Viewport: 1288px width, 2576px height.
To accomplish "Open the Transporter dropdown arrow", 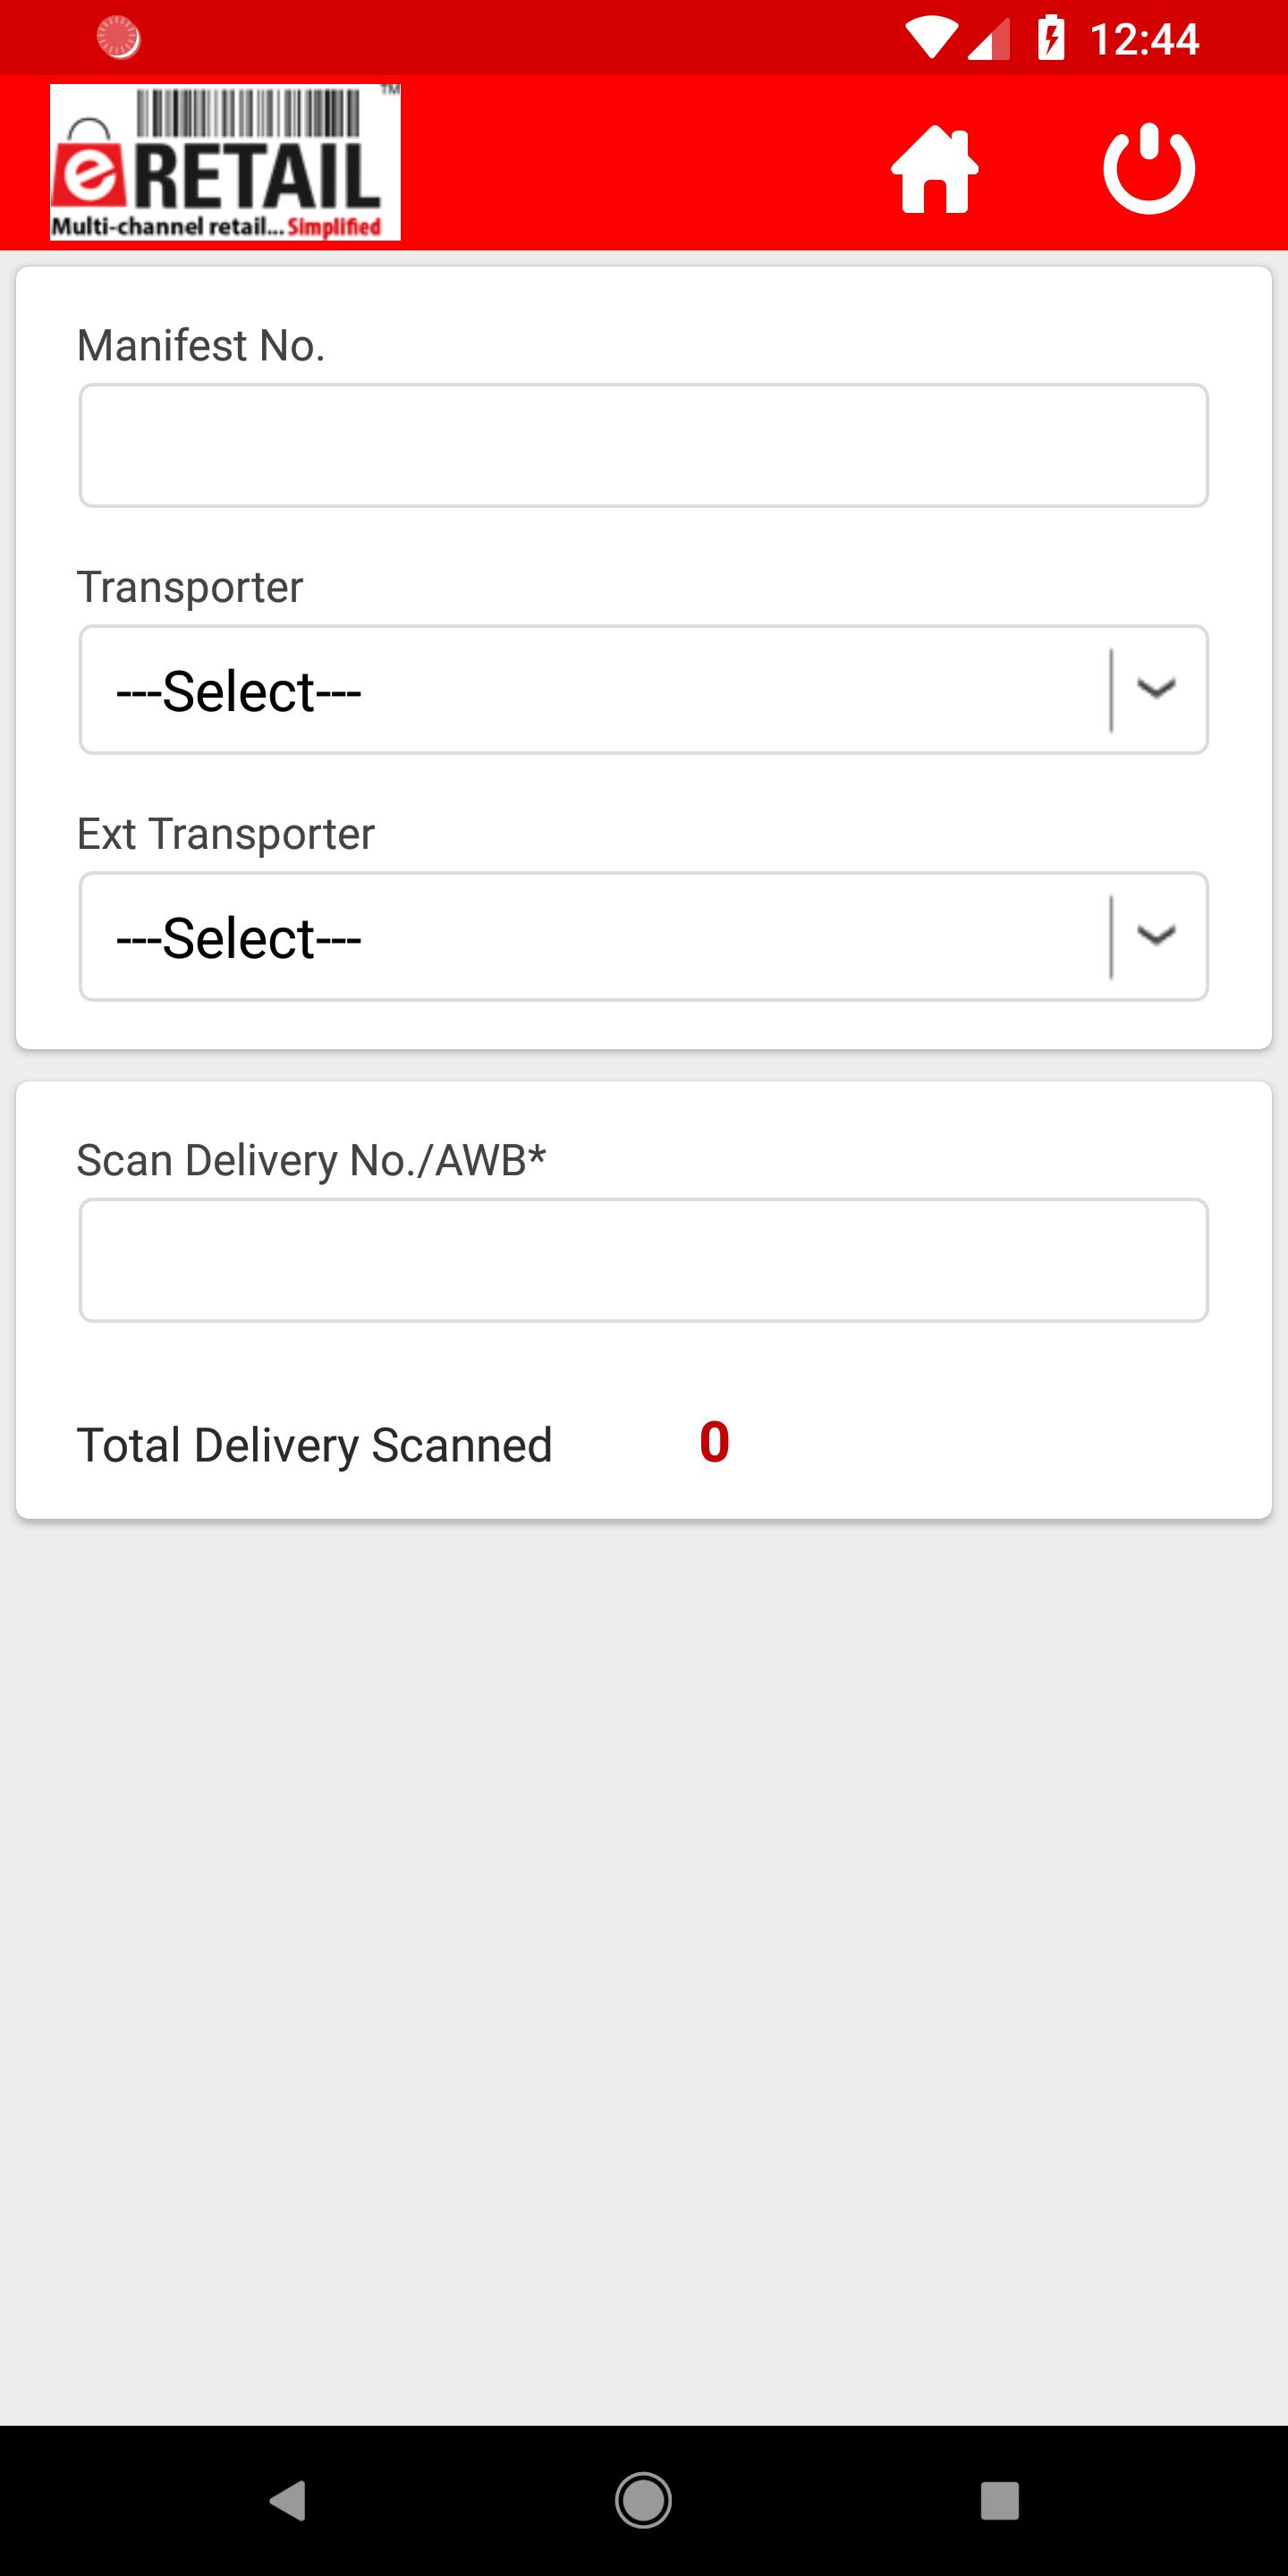I will click(1156, 689).
